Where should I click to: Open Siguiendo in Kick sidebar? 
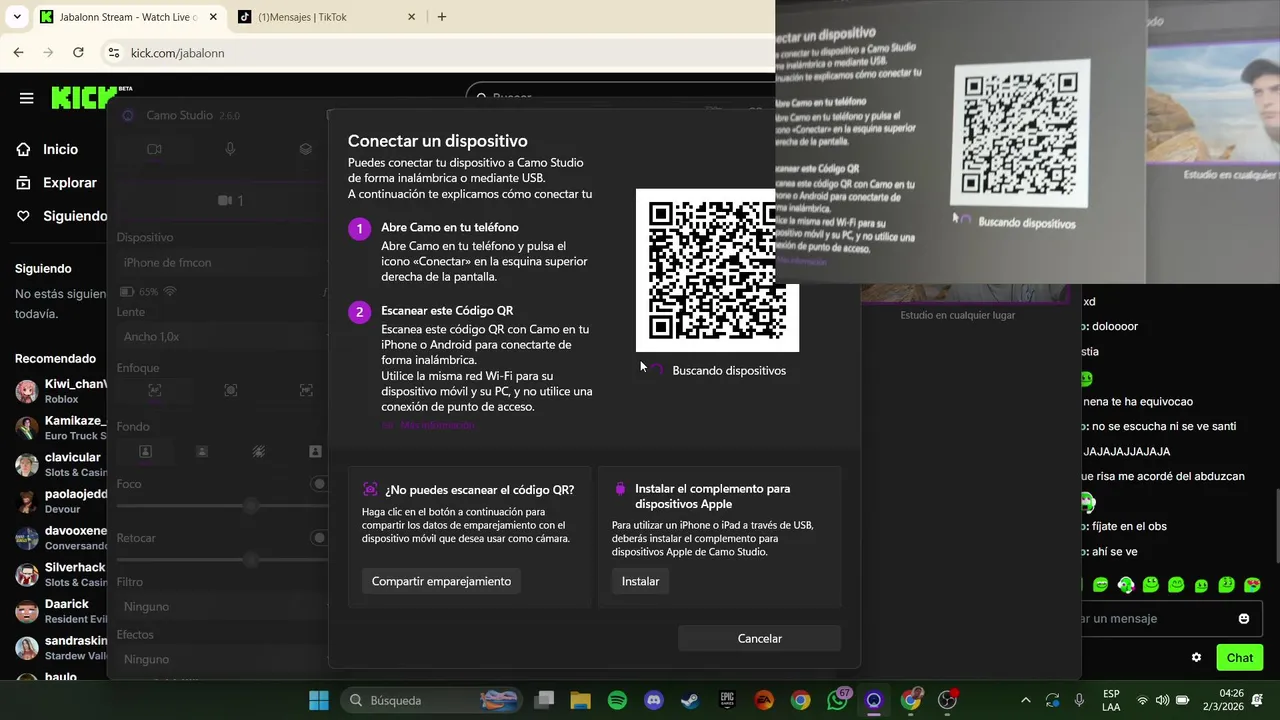[x=60, y=216]
